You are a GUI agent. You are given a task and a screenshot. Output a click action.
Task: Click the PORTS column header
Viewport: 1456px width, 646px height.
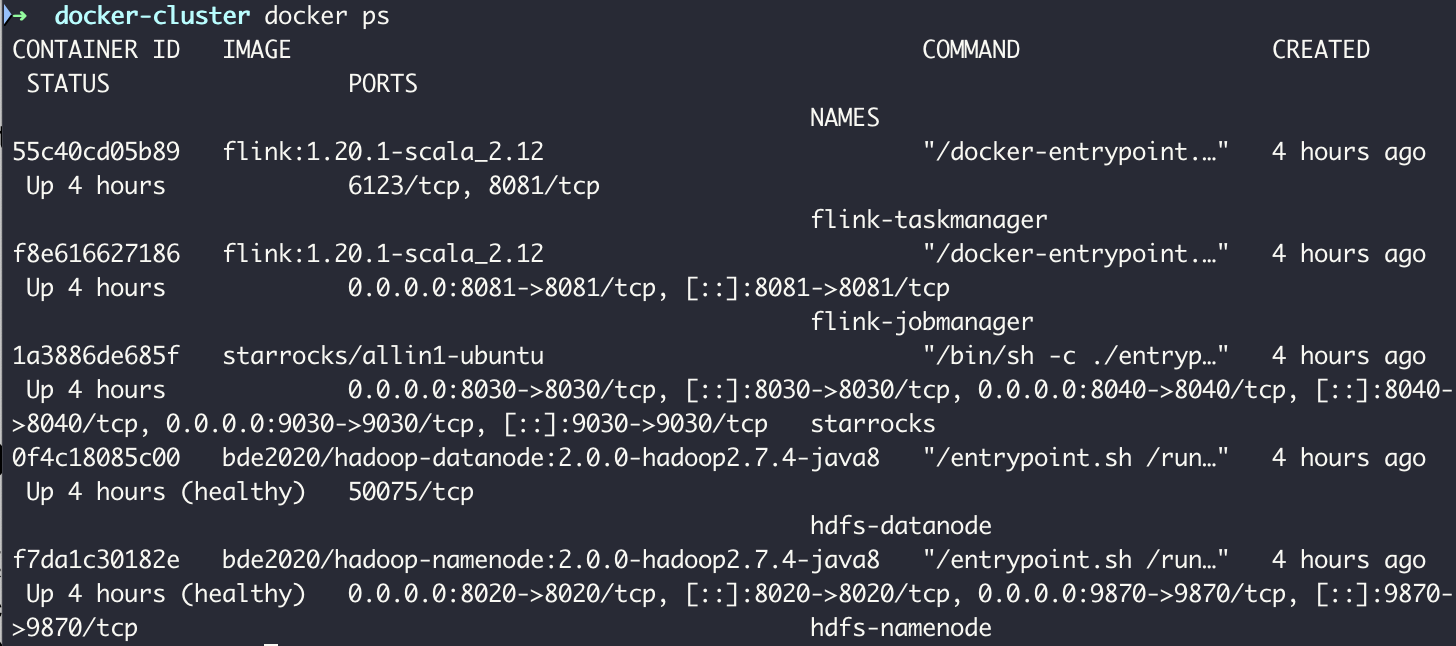coord(383,84)
